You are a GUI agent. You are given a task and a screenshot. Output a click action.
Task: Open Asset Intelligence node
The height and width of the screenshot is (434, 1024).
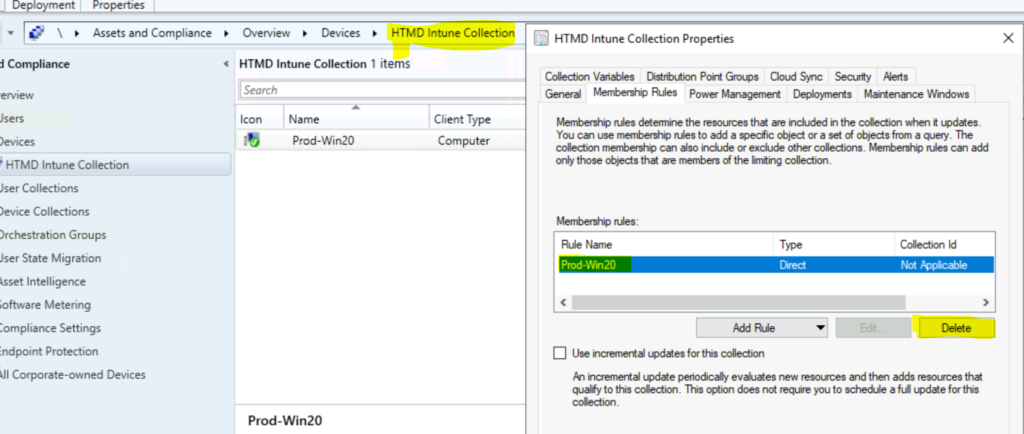[x=43, y=281]
